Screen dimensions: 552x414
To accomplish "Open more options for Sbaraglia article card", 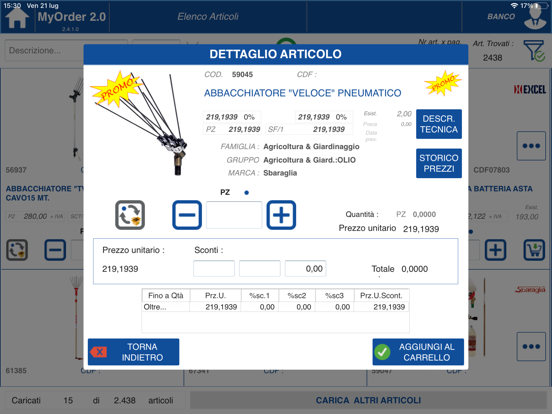I will (531, 346).
